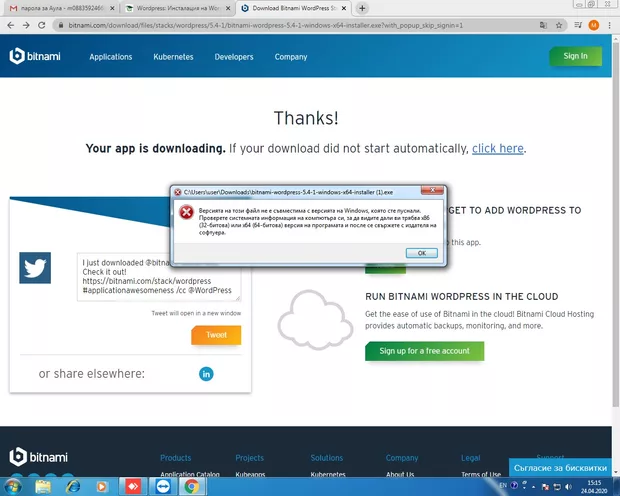Click the cloud illustration
Viewport: 620px width, 496px height.
pos(315,320)
